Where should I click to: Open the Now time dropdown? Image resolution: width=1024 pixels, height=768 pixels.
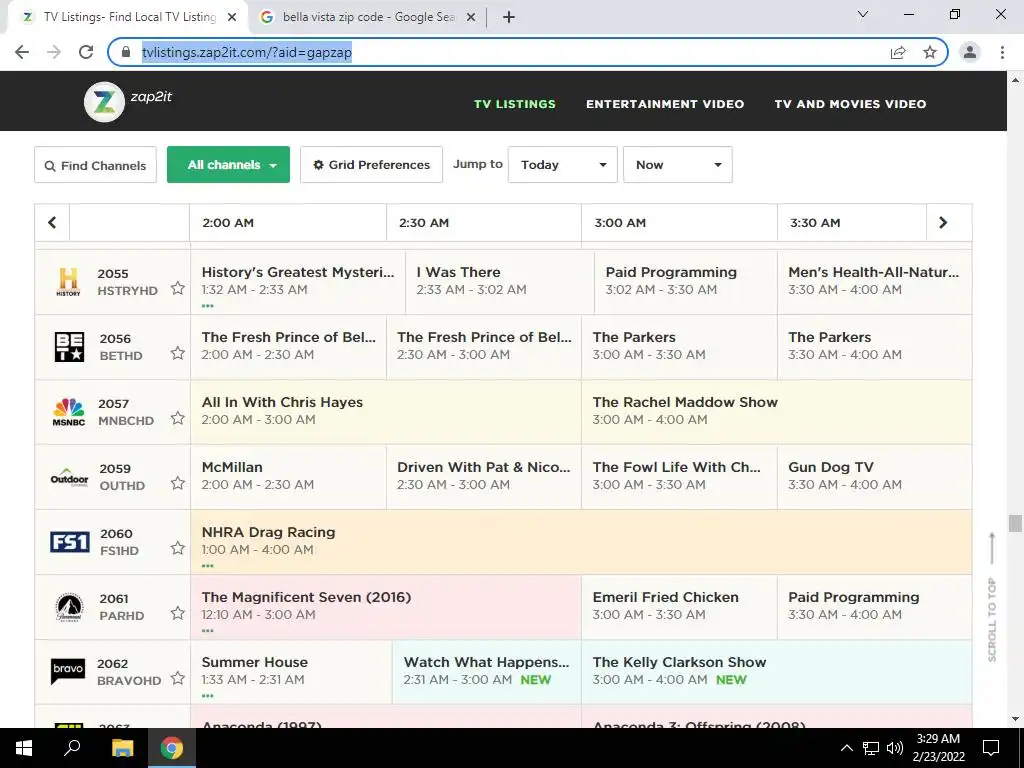(678, 165)
